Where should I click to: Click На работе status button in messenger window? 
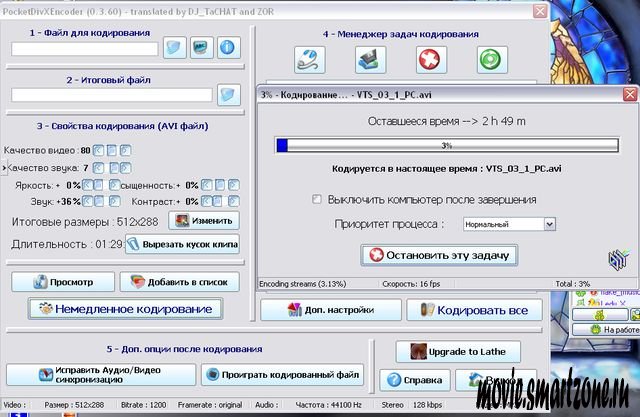tap(606, 330)
